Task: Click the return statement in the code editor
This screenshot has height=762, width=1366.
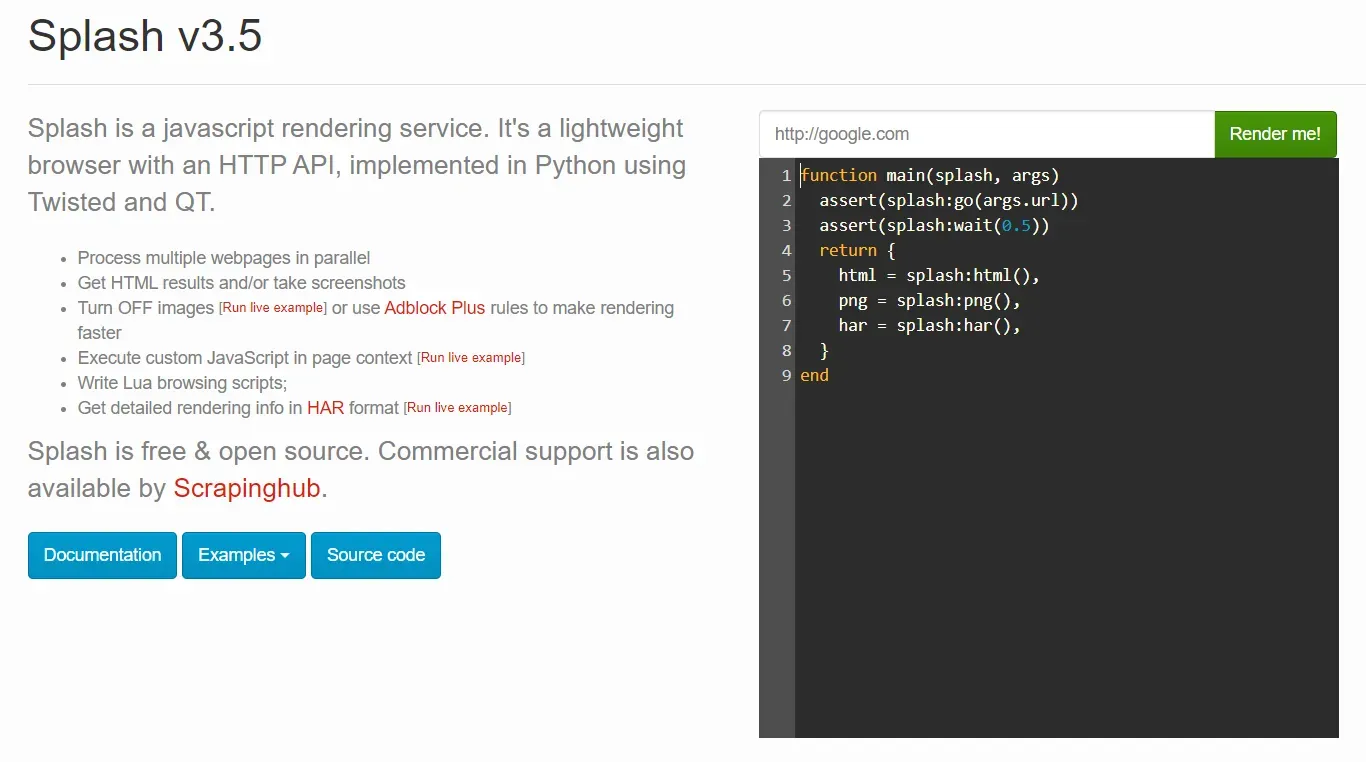Action: click(x=846, y=250)
